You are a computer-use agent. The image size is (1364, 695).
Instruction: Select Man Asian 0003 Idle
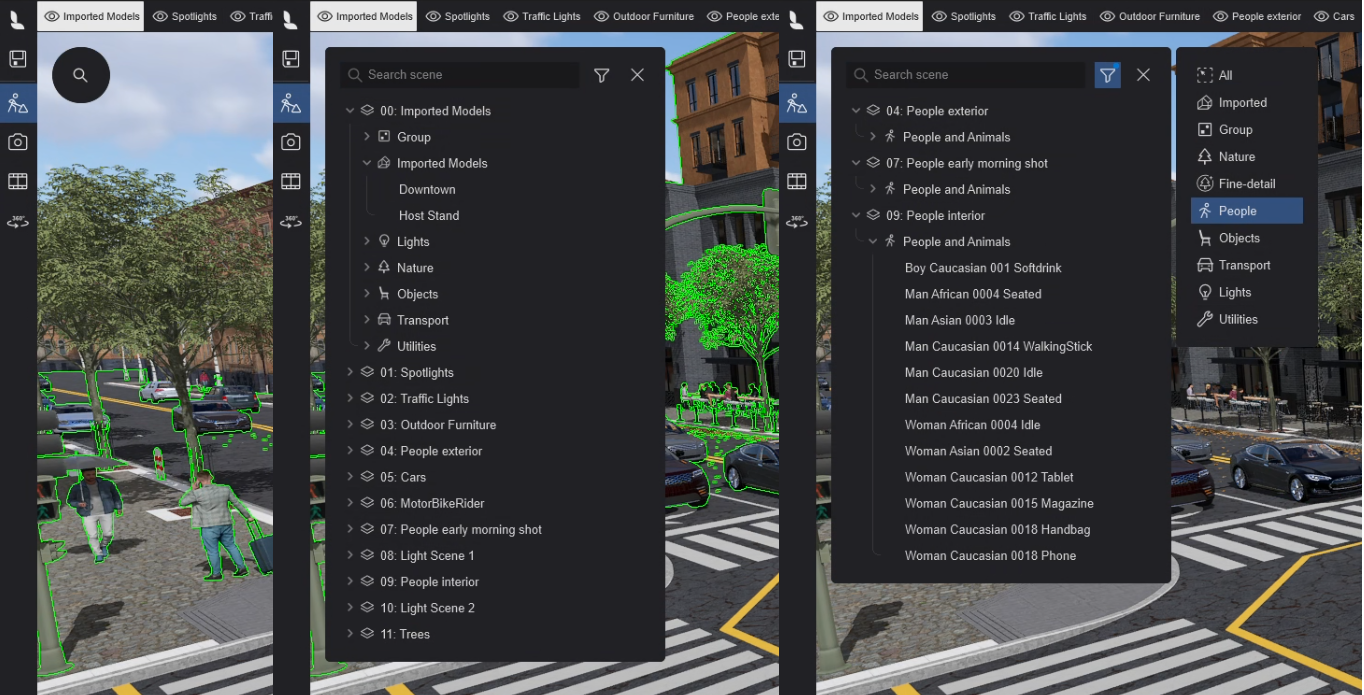point(959,320)
